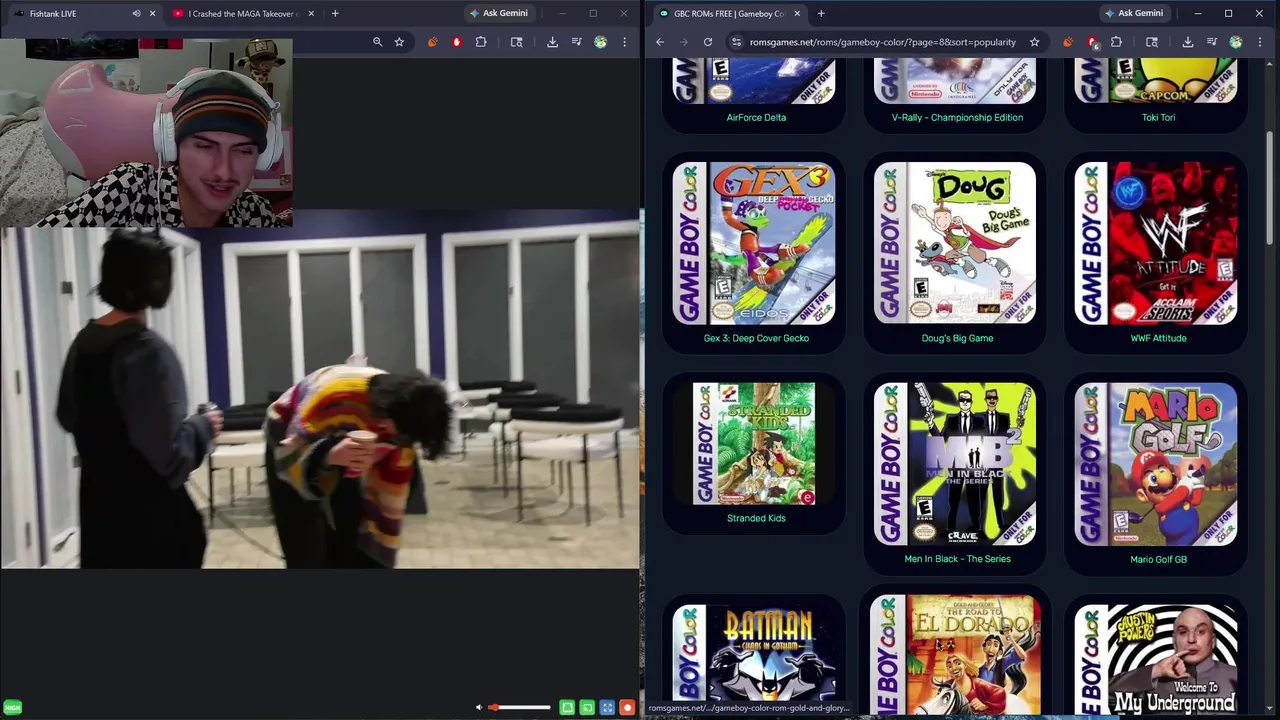Open Chrome menu in right browser window
1280x720 pixels.
(x=1260, y=42)
